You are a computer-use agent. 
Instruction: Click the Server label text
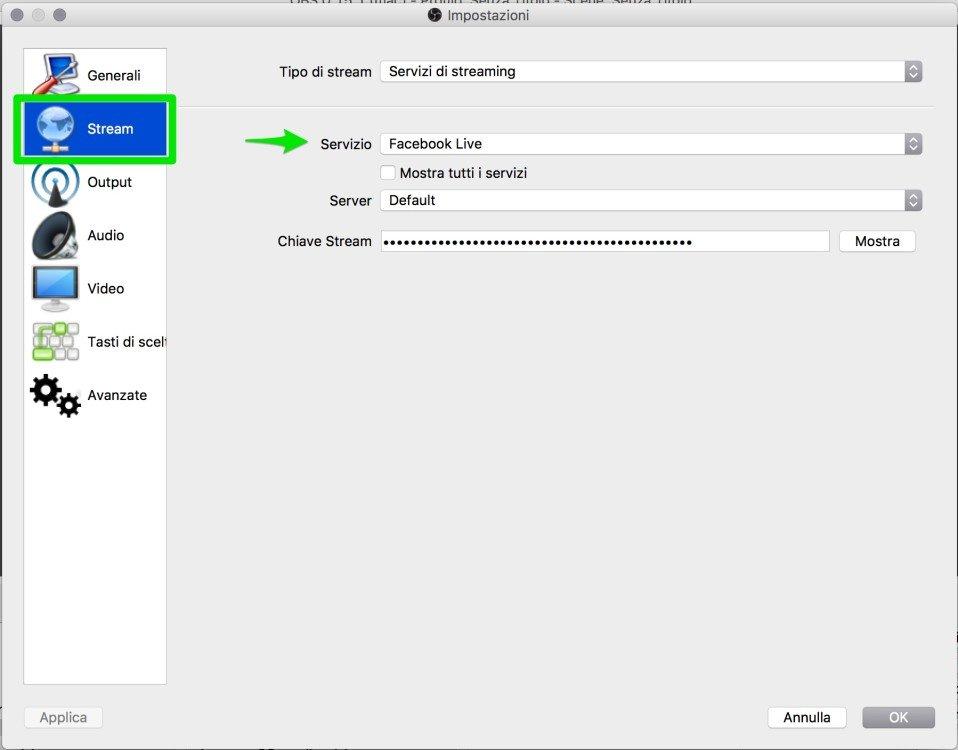pyautogui.click(x=350, y=200)
